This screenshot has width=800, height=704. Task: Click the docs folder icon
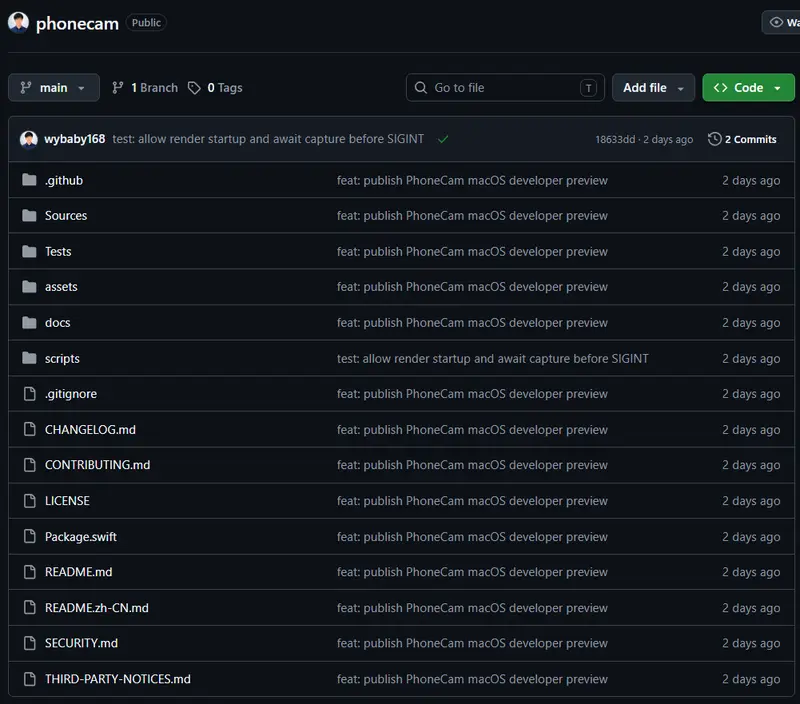(30, 322)
